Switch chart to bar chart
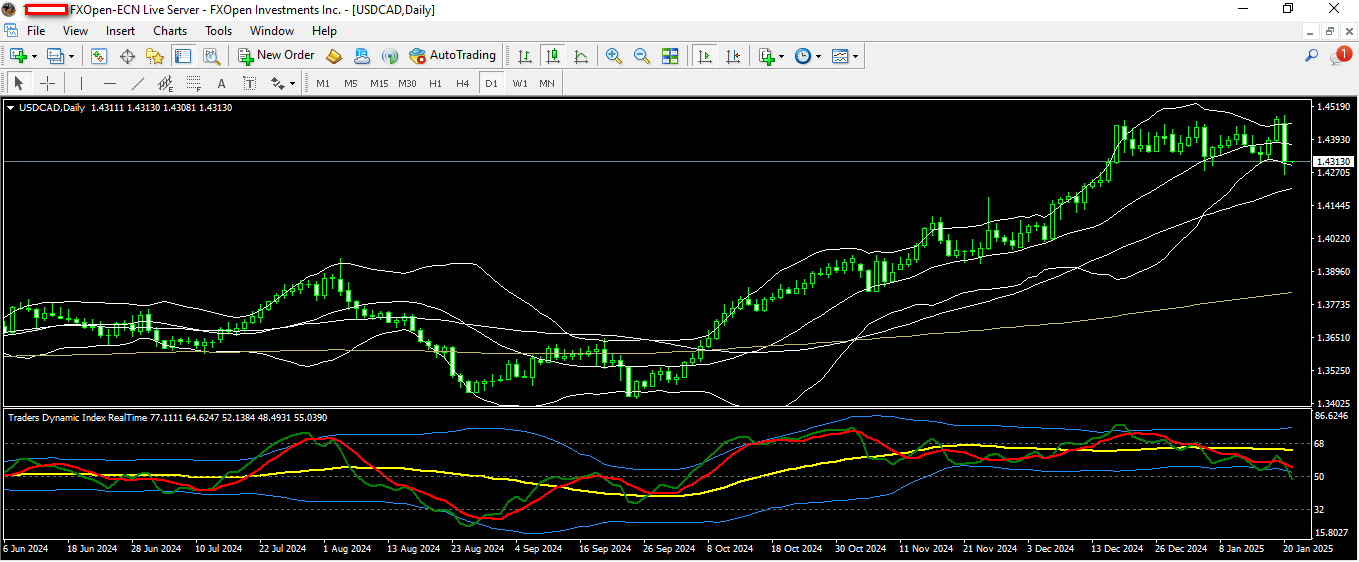The width and height of the screenshot is (1359, 562). click(524, 56)
